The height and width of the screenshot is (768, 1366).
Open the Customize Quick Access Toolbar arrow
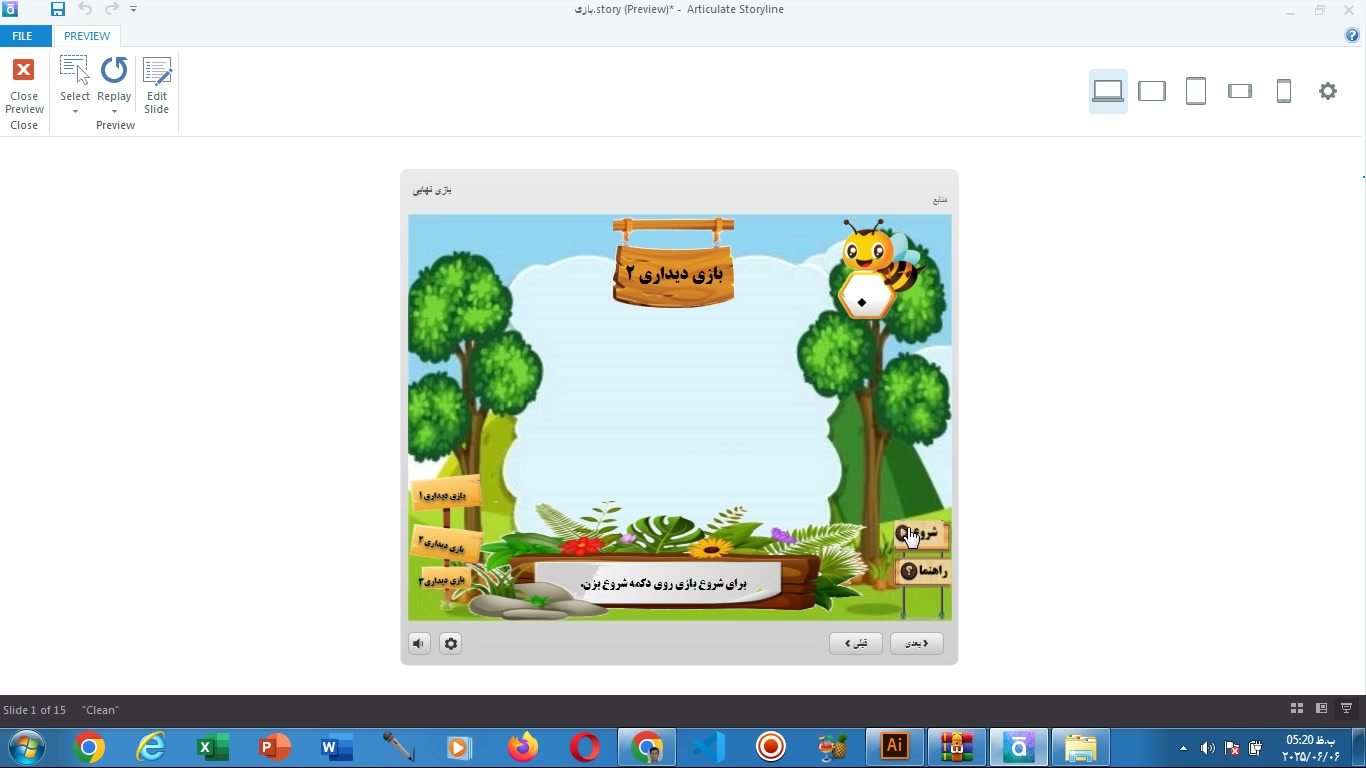pyautogui.click(x=133, y=9)
